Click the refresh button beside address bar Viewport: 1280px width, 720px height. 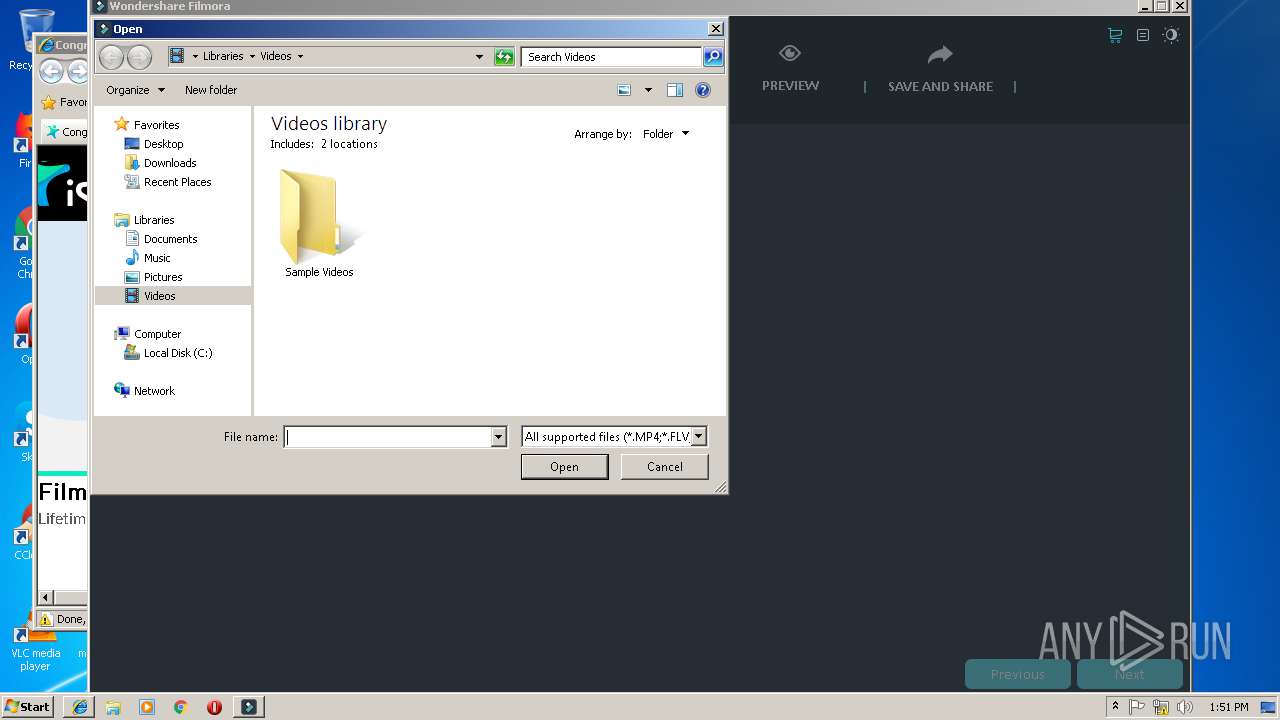[504, 57]
